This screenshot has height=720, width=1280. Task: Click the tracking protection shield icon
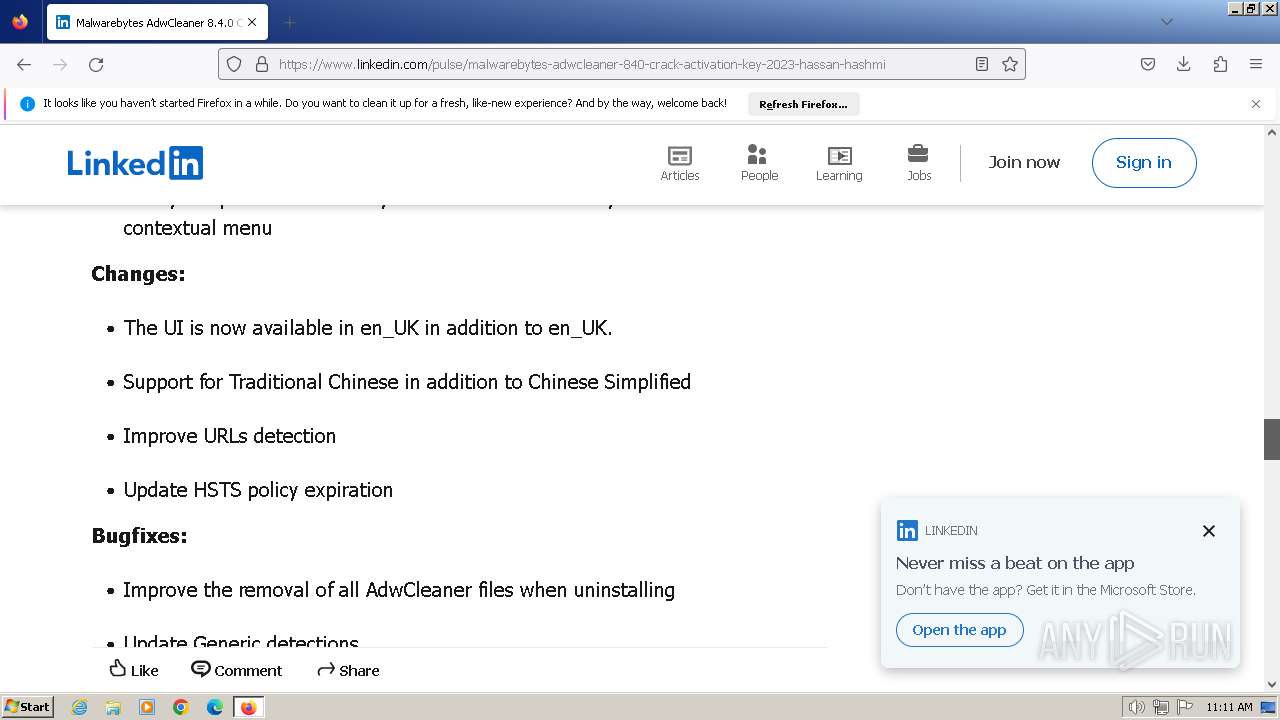(234, 64)
